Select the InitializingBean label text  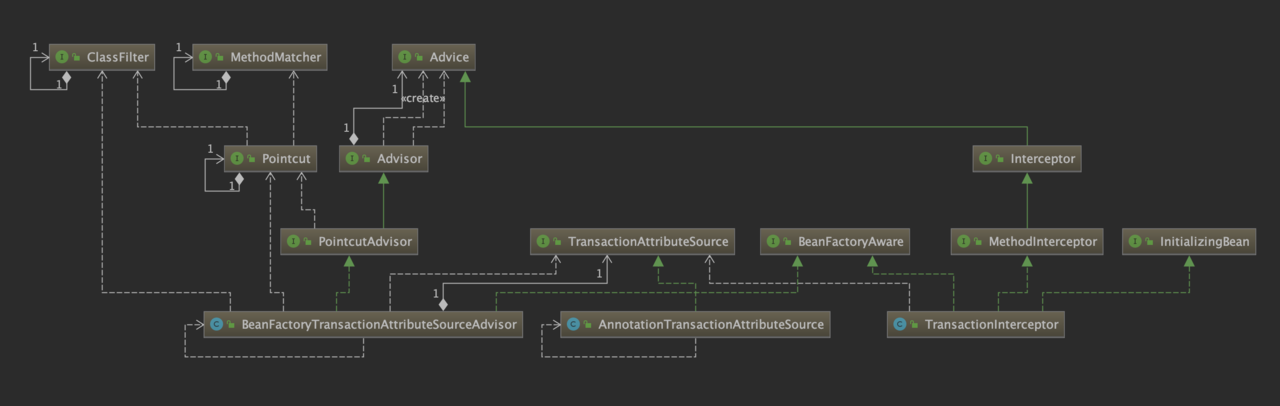[x=1205, y=241]
